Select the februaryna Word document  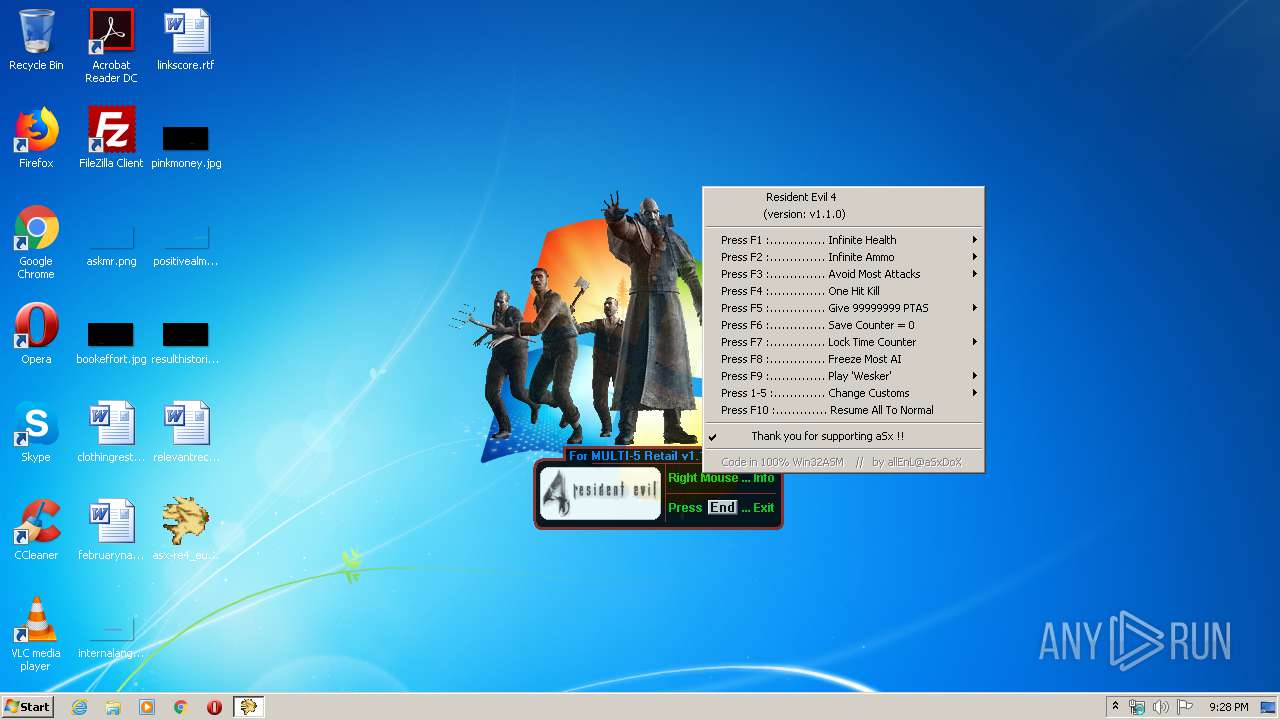point(111,530)
